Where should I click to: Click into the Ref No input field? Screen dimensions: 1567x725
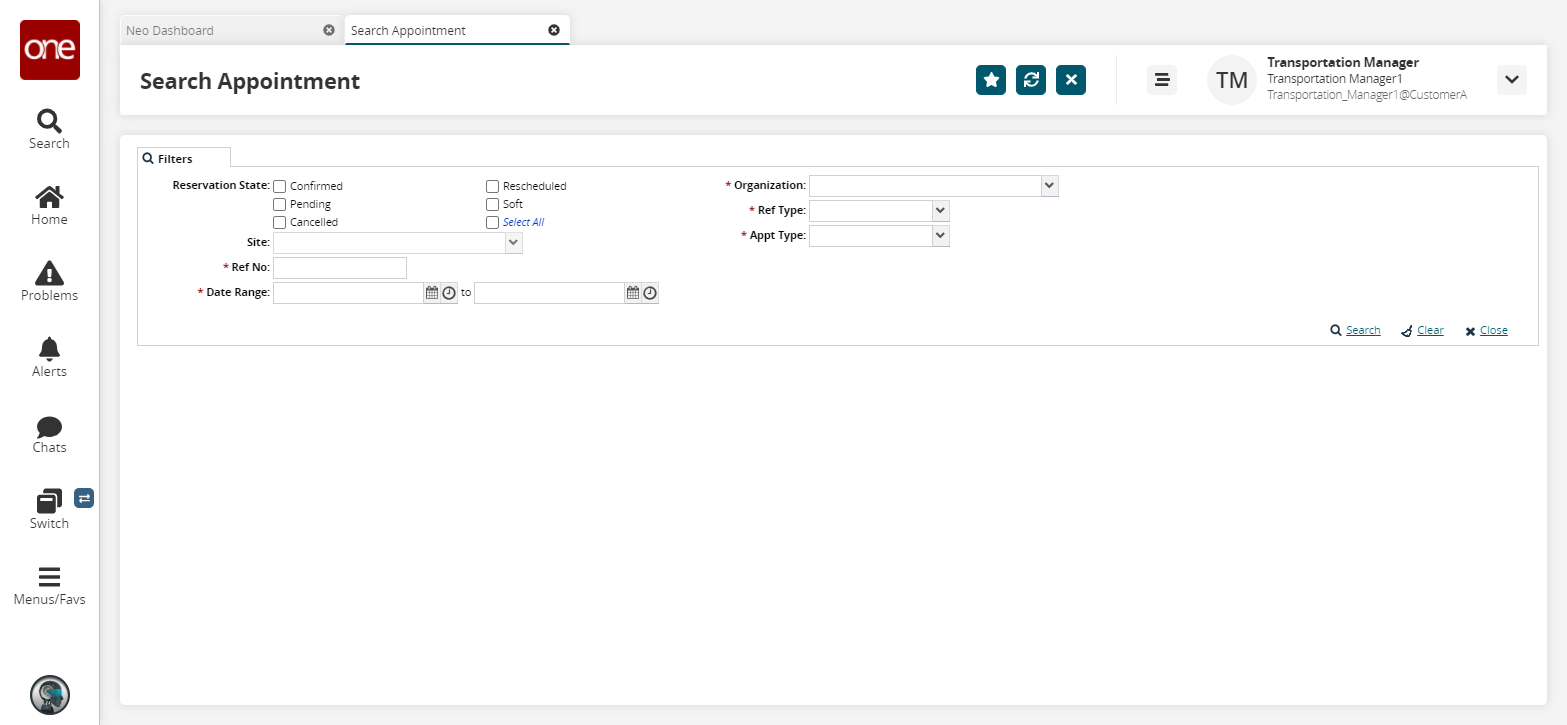pyautogui.click(x=340, y=268)
